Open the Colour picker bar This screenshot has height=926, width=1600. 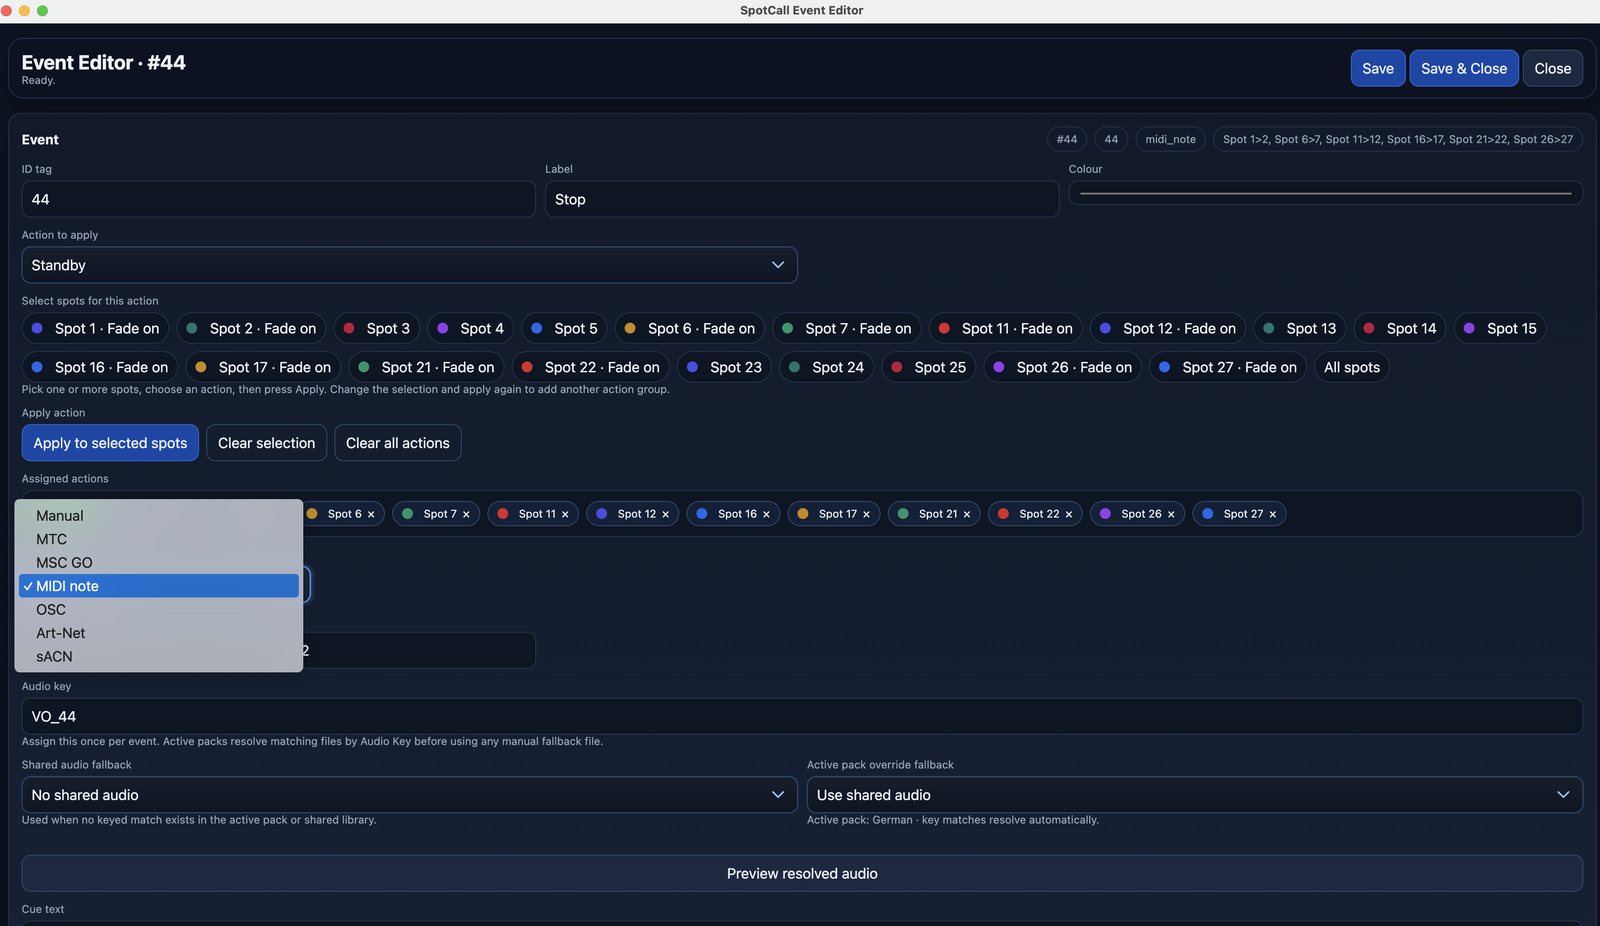[x=1326, y=193]
